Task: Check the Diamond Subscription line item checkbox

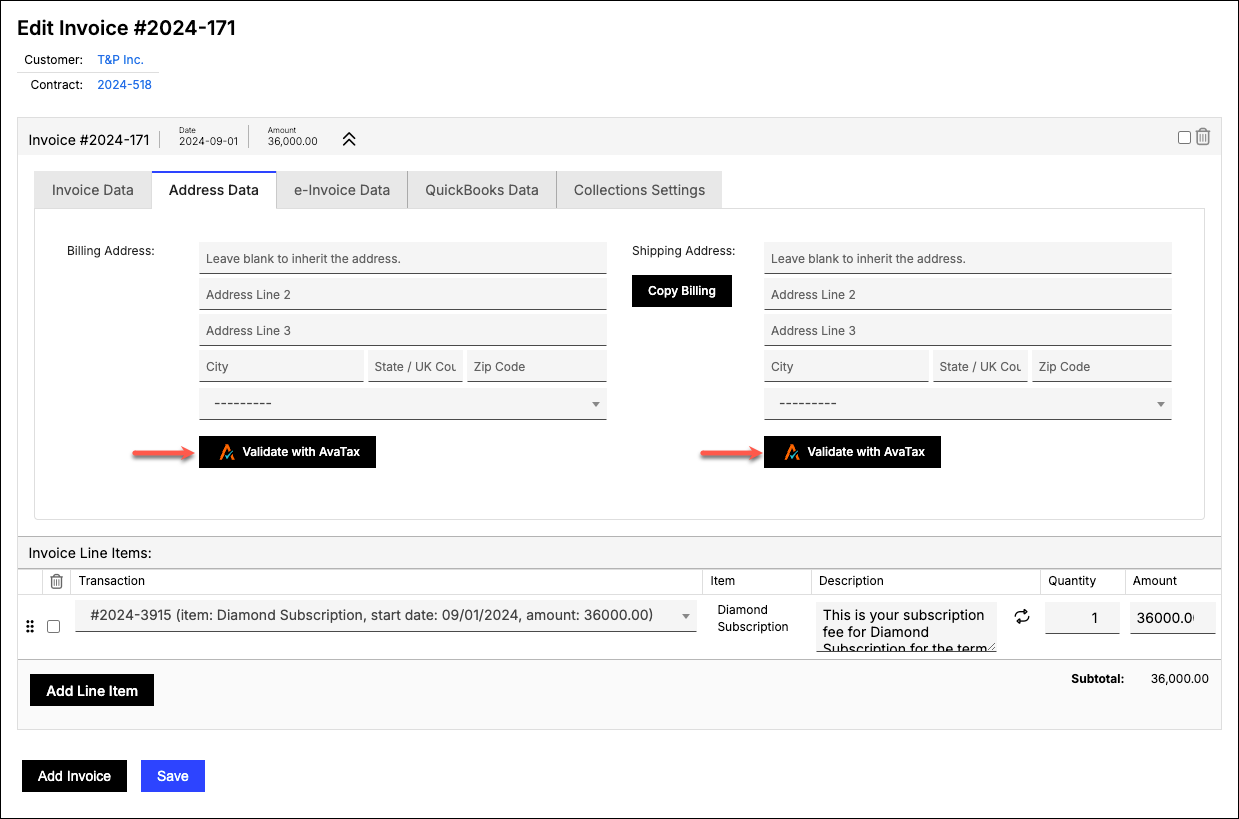Action: (x=53, y=626)
